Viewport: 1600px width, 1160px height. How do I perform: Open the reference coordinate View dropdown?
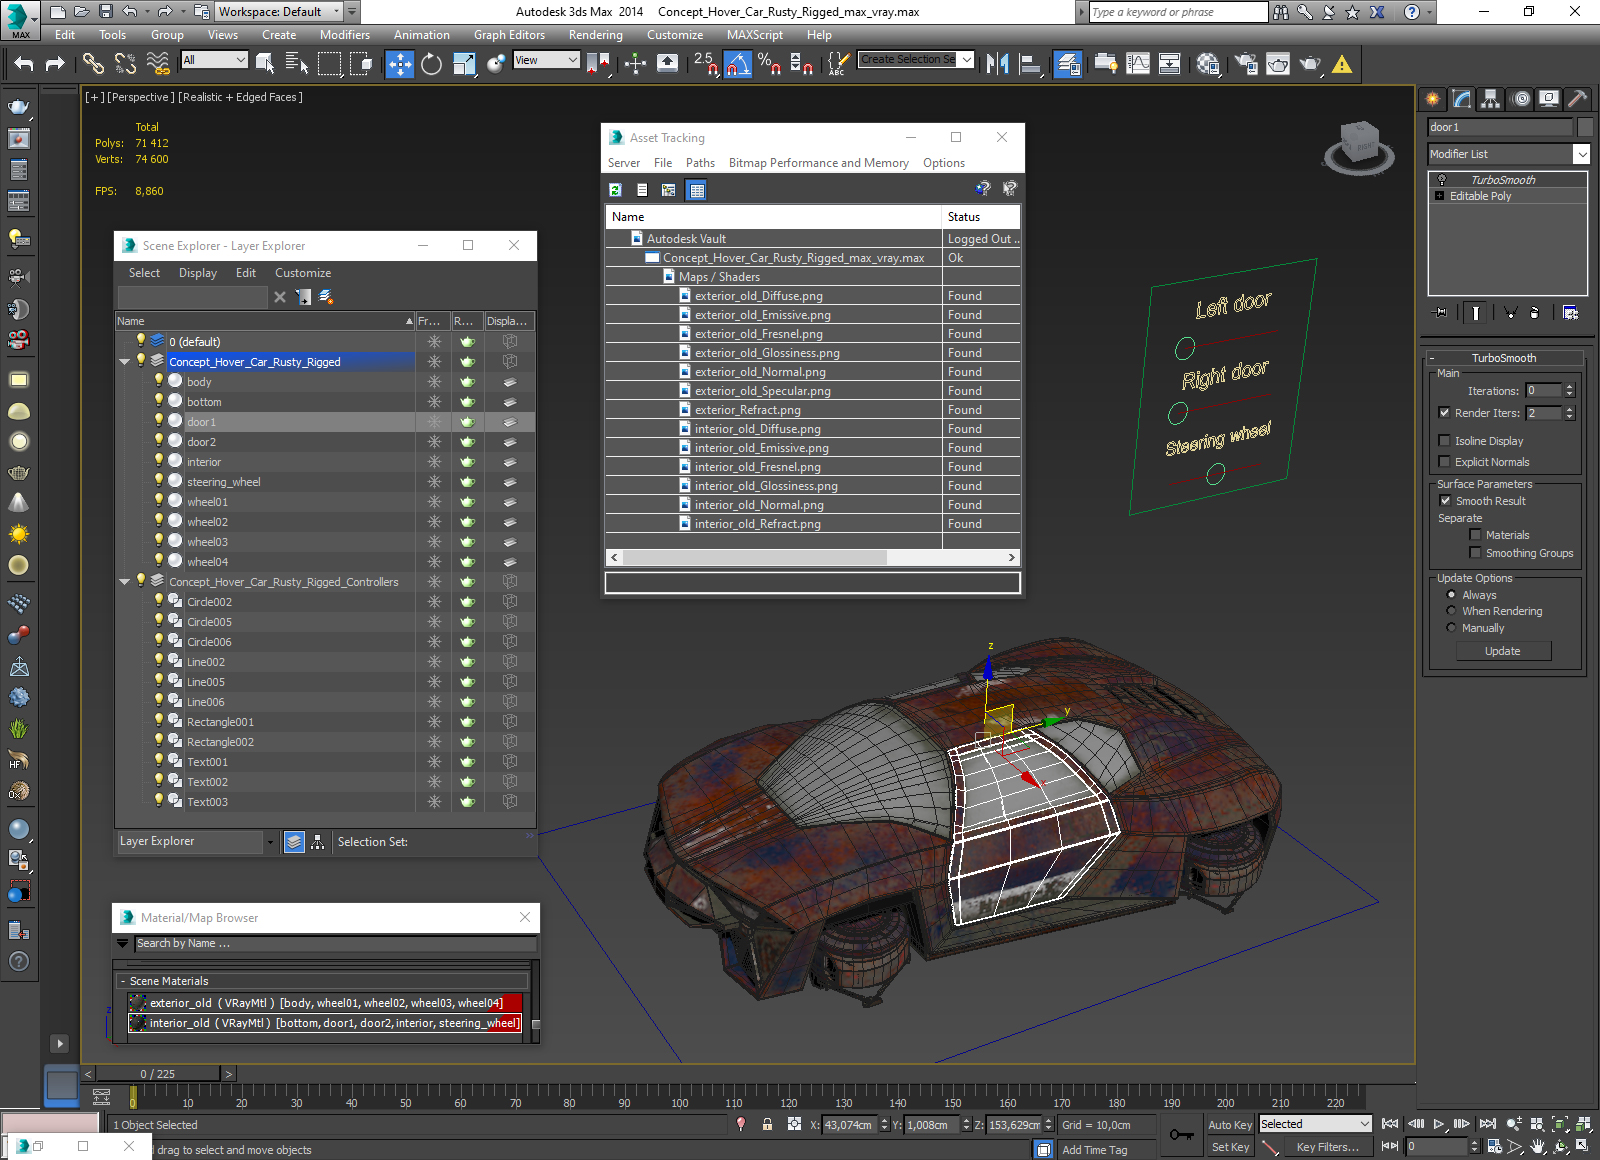(x=546, y=60)
